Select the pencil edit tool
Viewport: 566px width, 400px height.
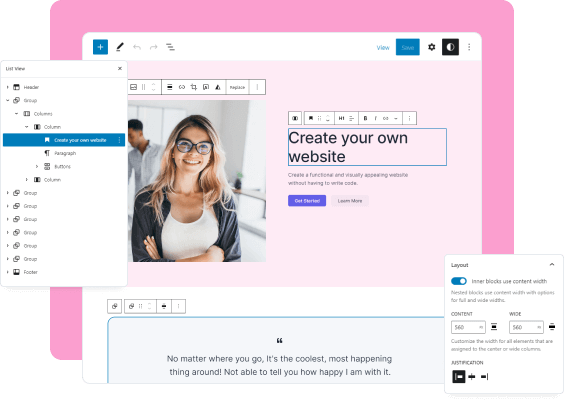[x=120, y=47]
